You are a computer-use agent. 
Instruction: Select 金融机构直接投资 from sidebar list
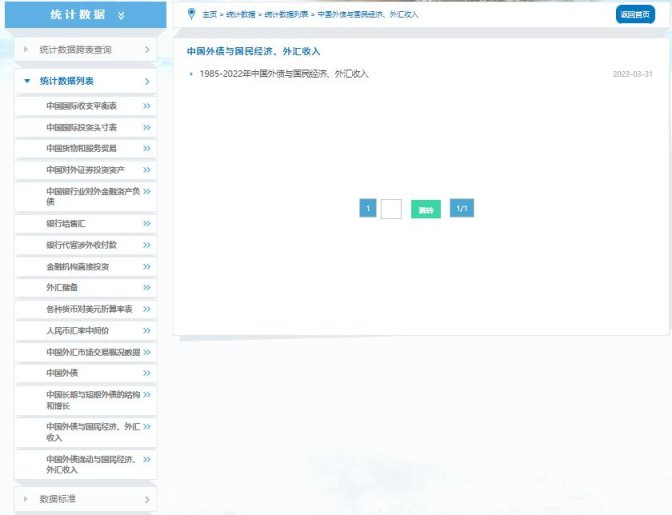click(x=78, y=266)
